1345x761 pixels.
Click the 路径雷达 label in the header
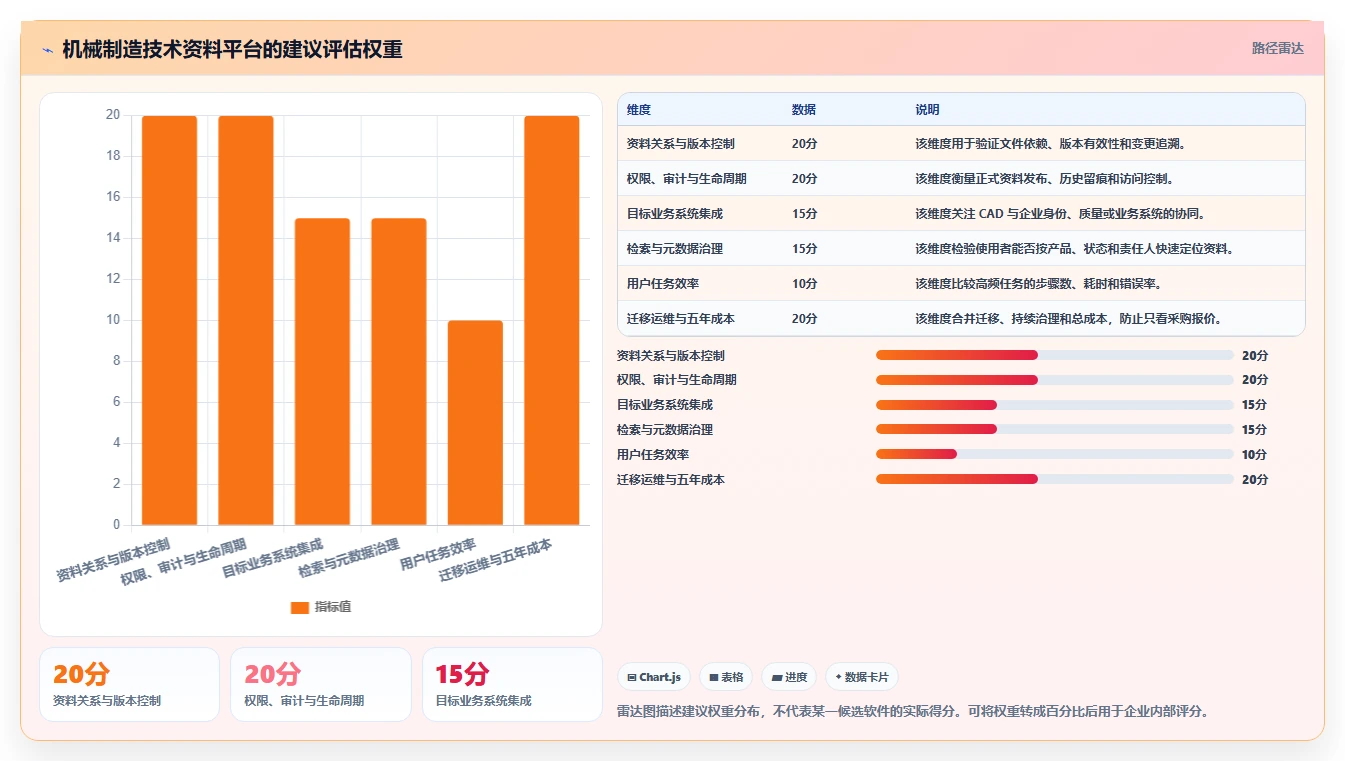coord(1278,48)
